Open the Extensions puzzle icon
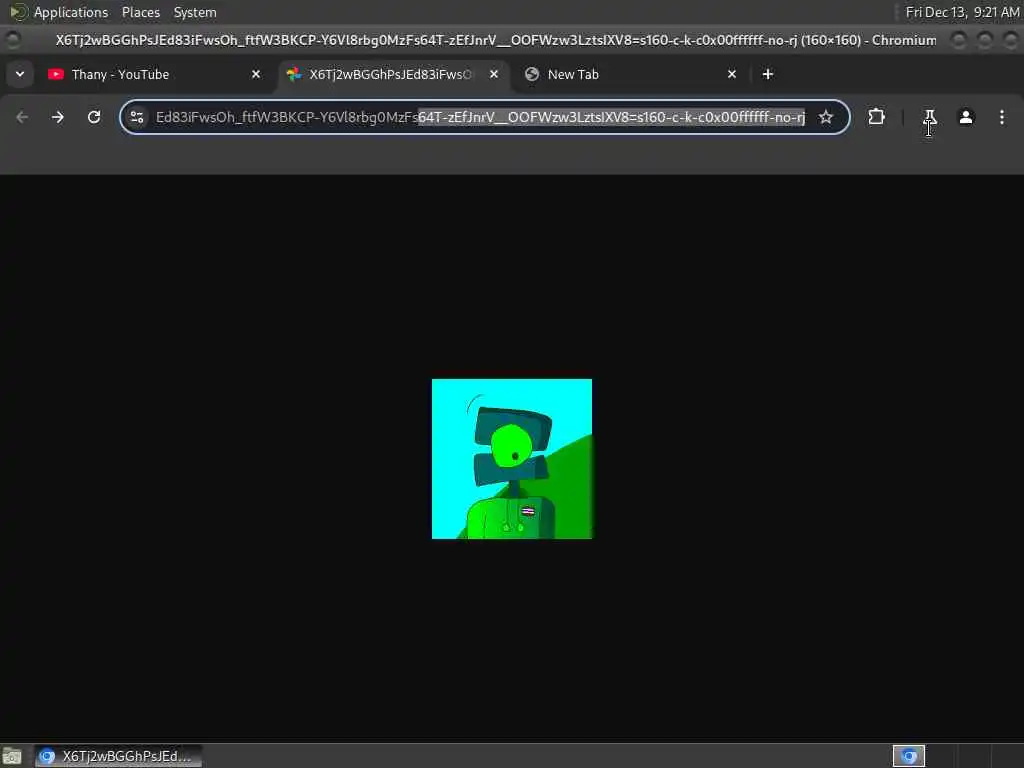 pos(876,118)
